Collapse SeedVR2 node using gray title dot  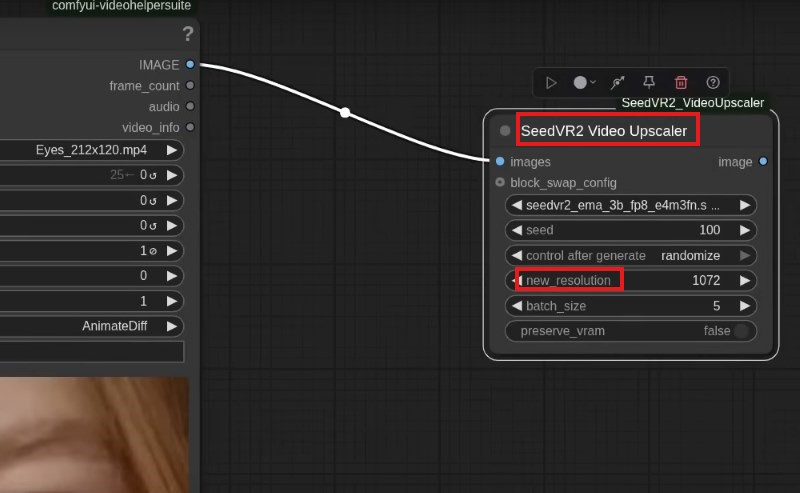pyautogui.click(x=505, y=131)
